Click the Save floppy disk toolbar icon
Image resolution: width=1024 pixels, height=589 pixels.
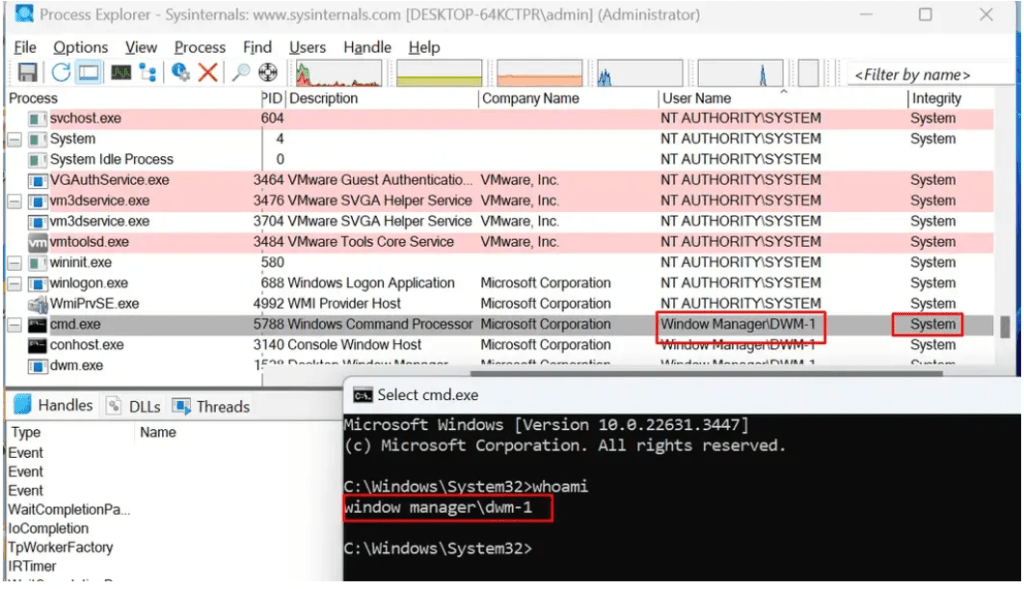[27, 72]
